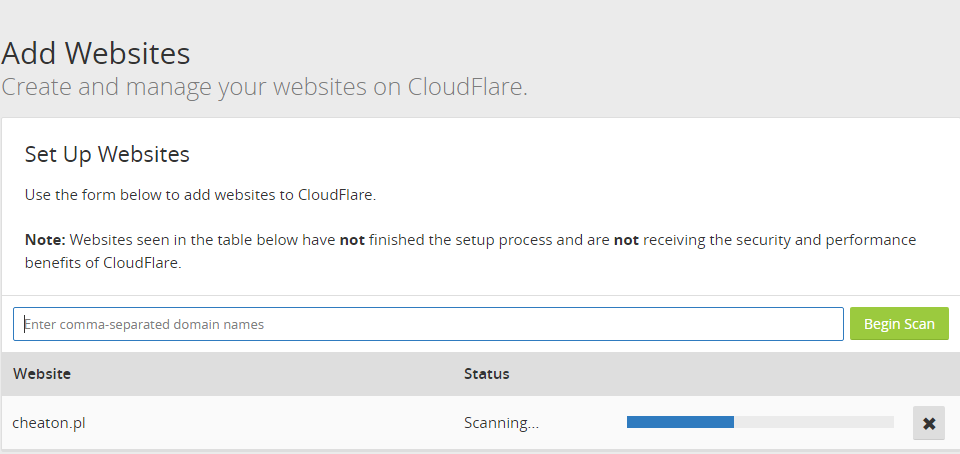Click the bold Note: label
This screenshot has width=960, height=454.
click(x=45, y=240)
